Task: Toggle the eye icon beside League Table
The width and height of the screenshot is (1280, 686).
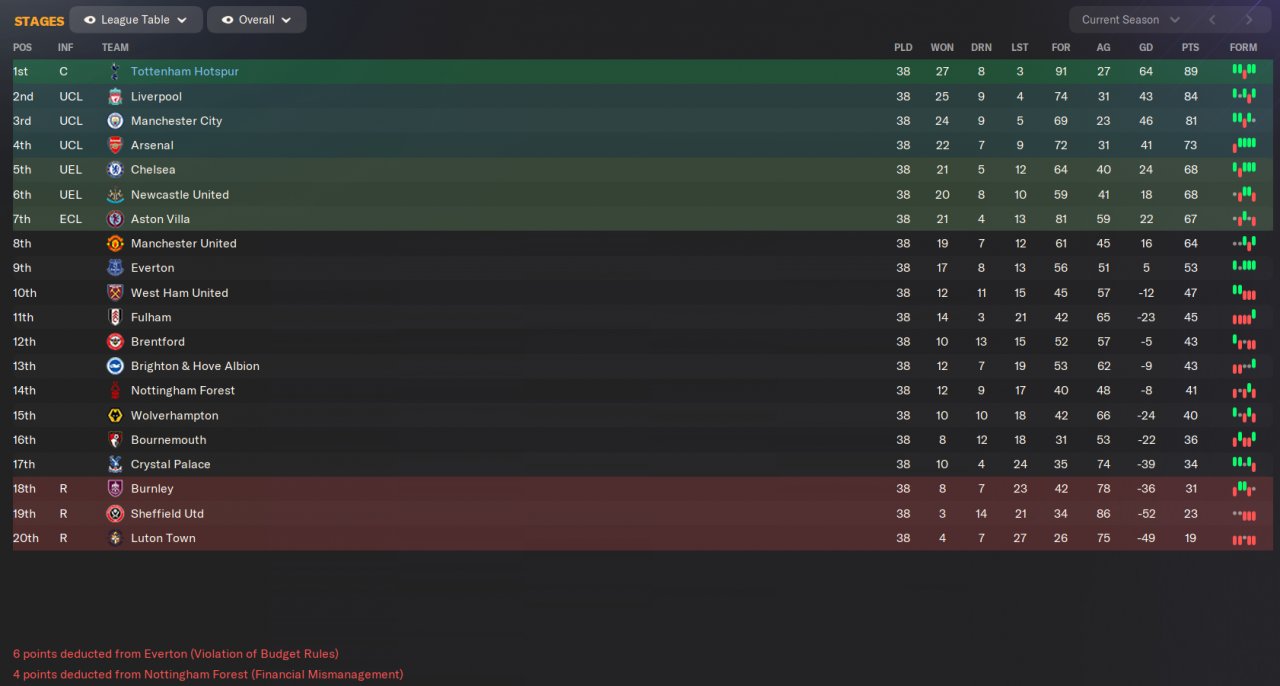Action: [x=90, y=20]
